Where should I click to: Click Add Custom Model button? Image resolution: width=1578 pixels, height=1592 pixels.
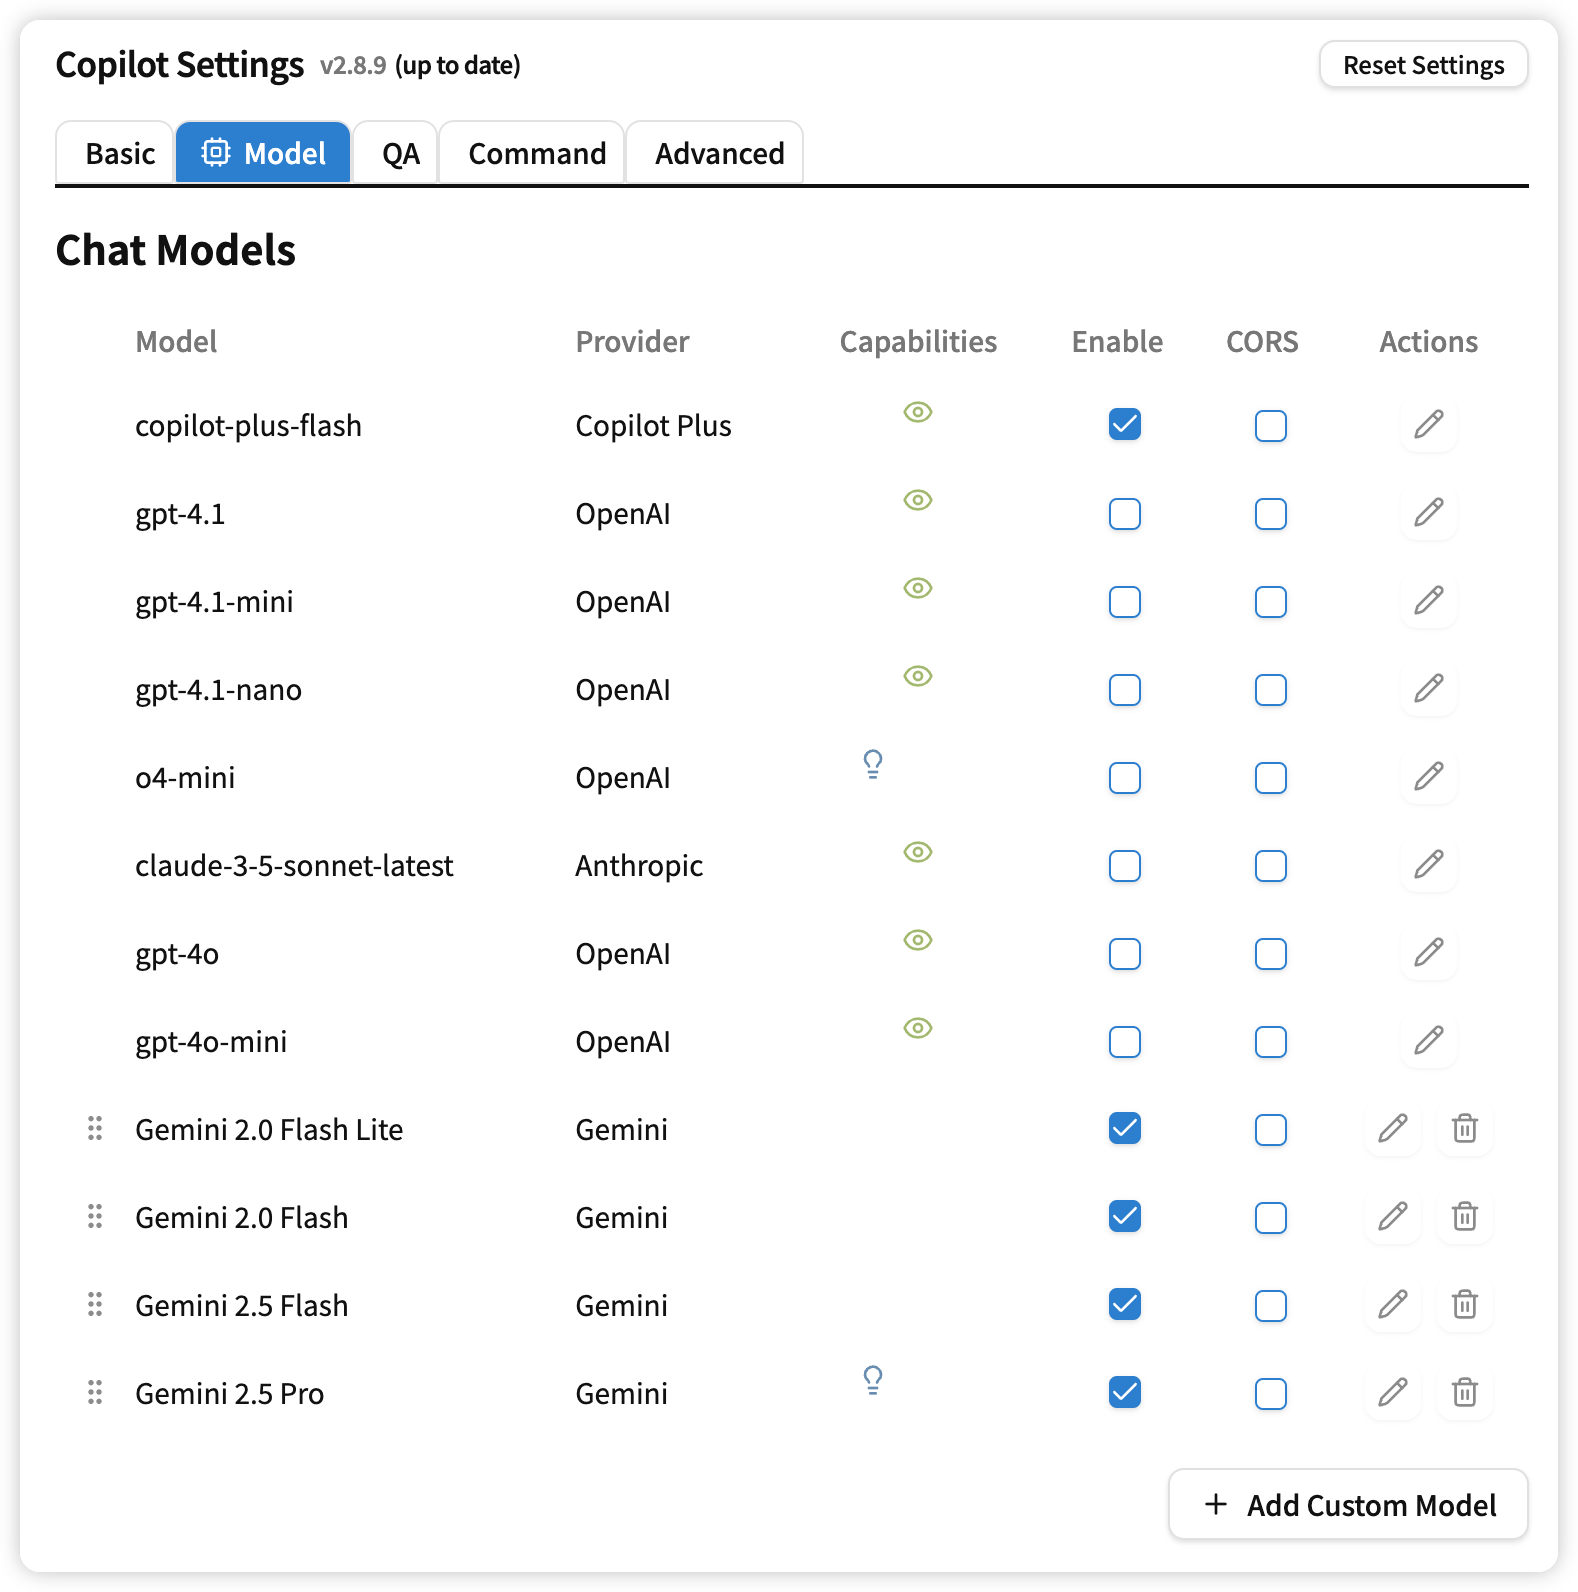tap(1348, 1504)
